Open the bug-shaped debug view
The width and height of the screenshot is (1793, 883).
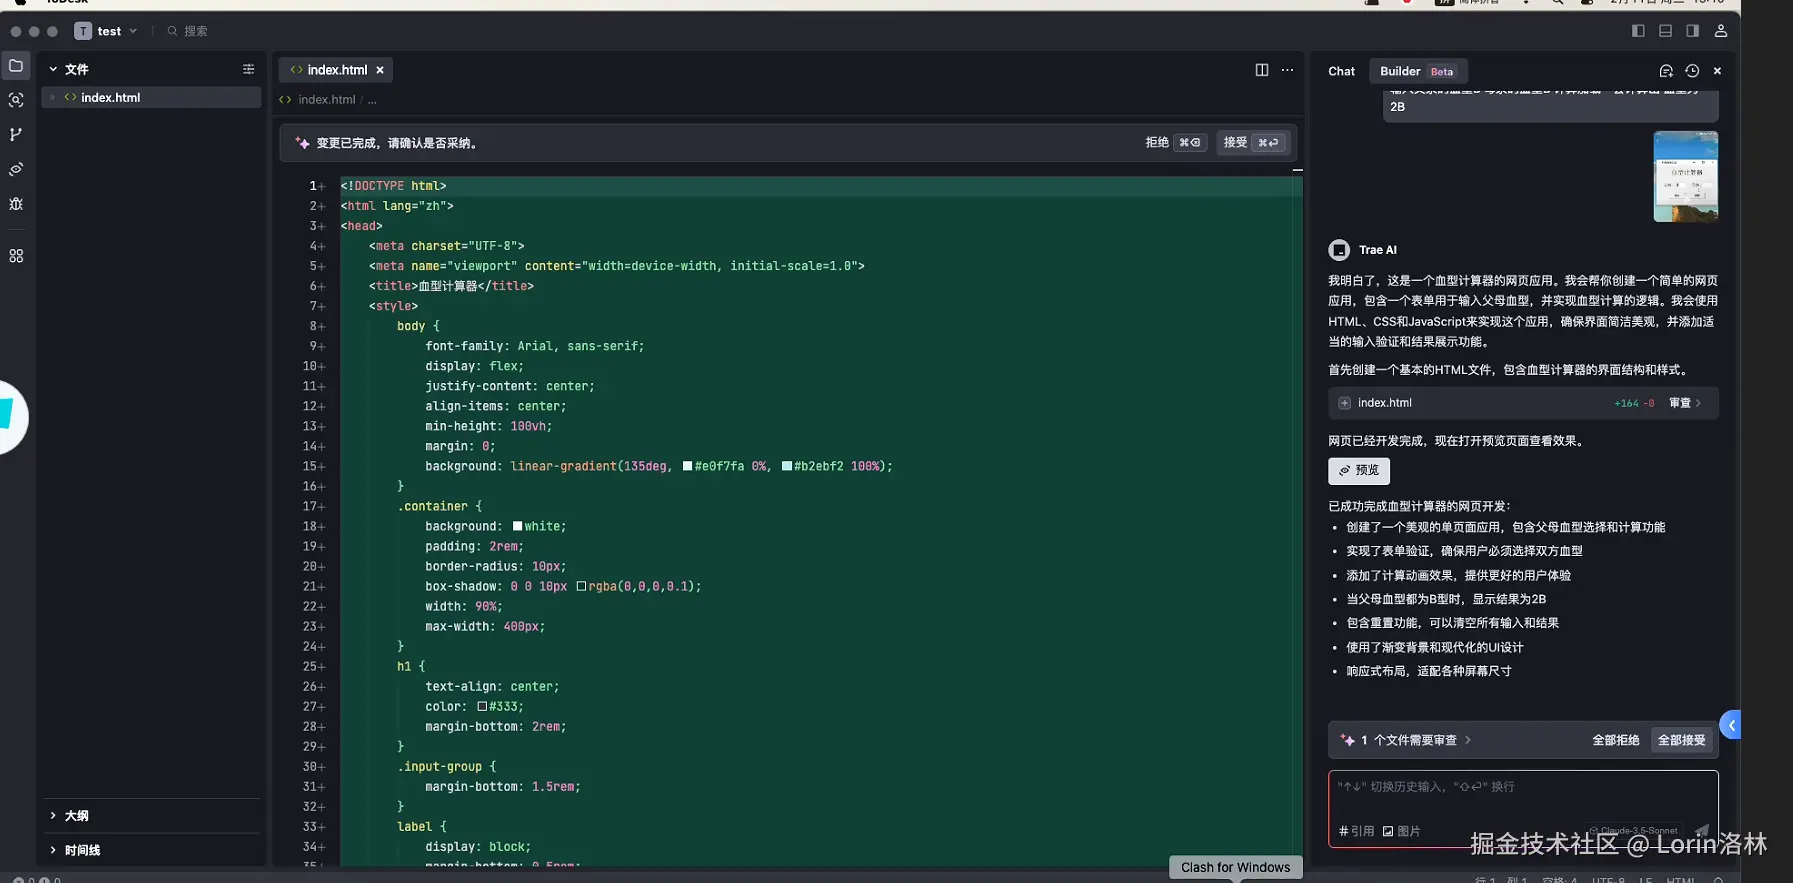pyautogui.click(x=16, y=204)
